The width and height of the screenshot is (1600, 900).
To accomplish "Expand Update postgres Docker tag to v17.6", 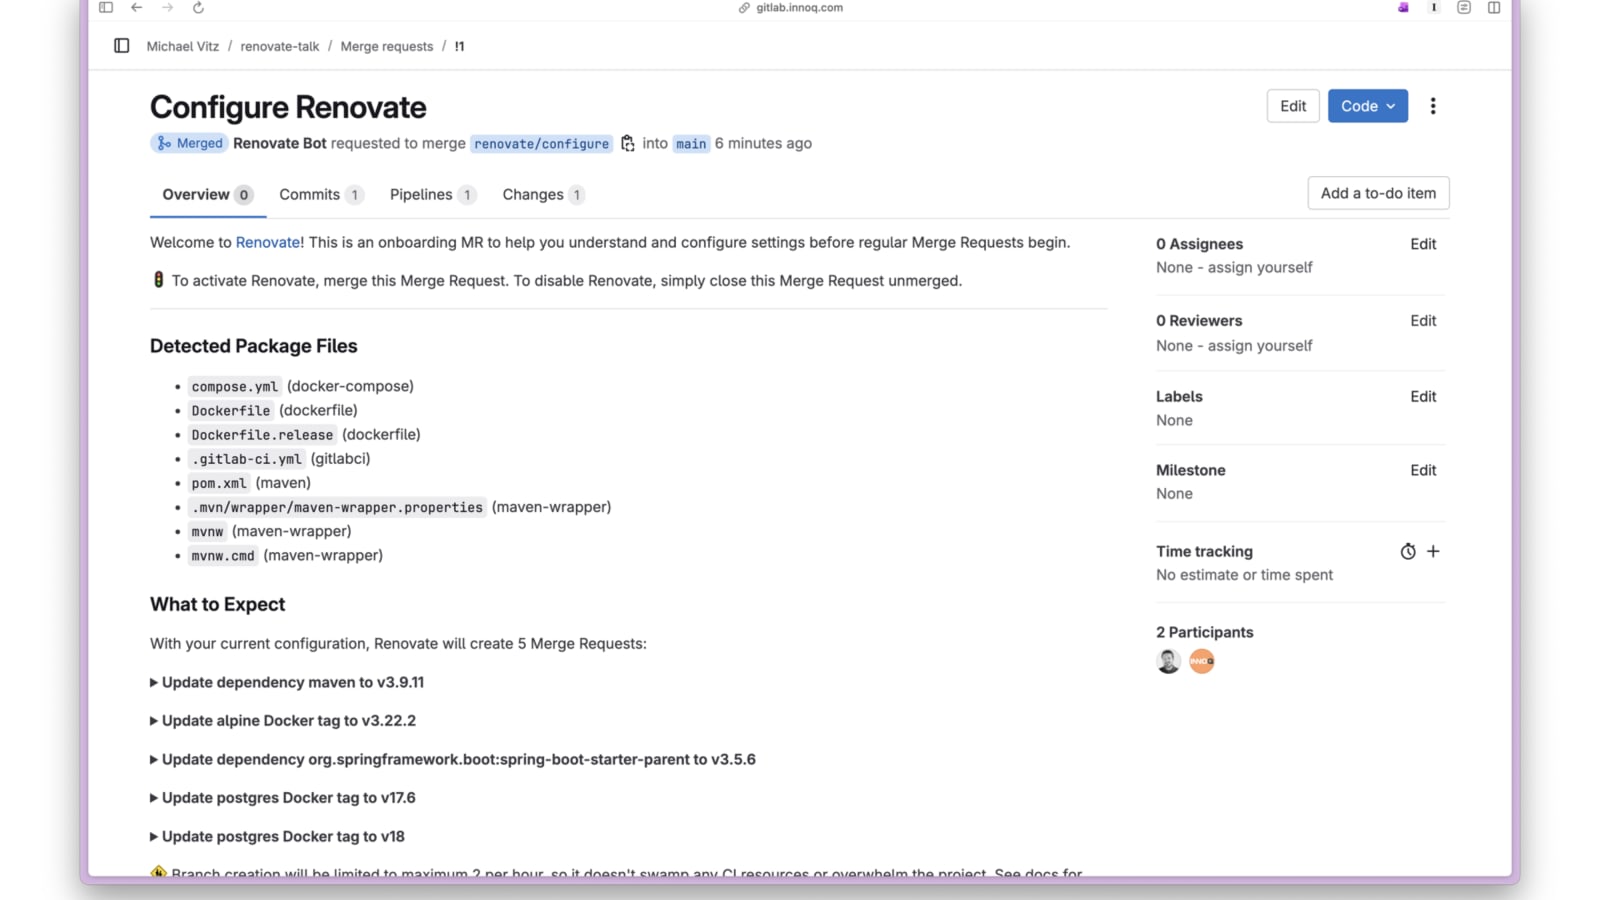I will [283, 798].
